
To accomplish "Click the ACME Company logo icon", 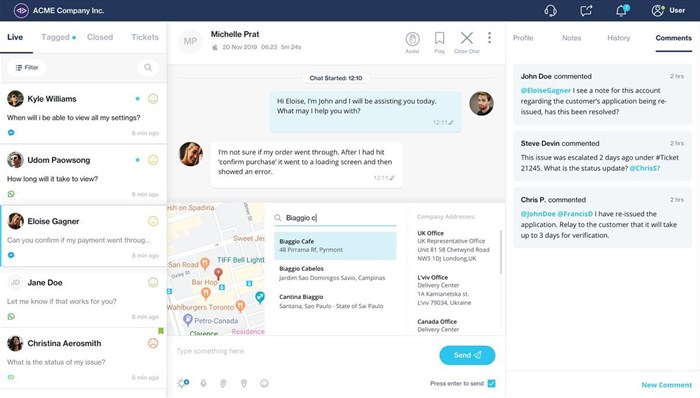I will point(21,10).
